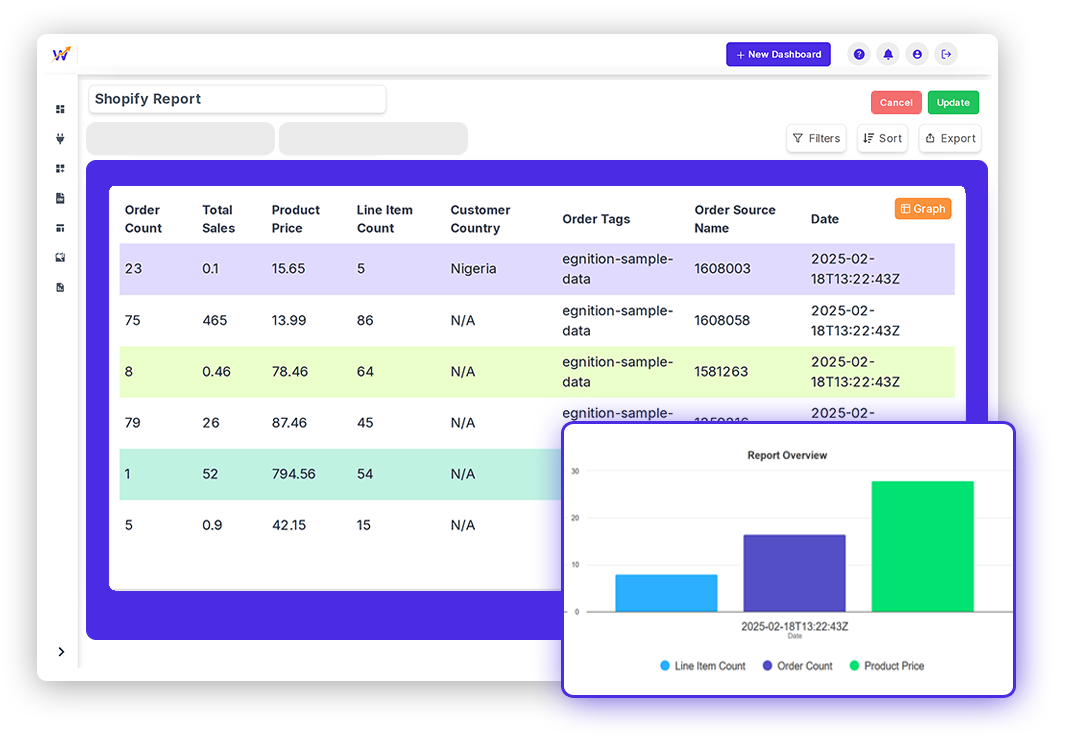Open the Sort dropdown

(882, 138)
